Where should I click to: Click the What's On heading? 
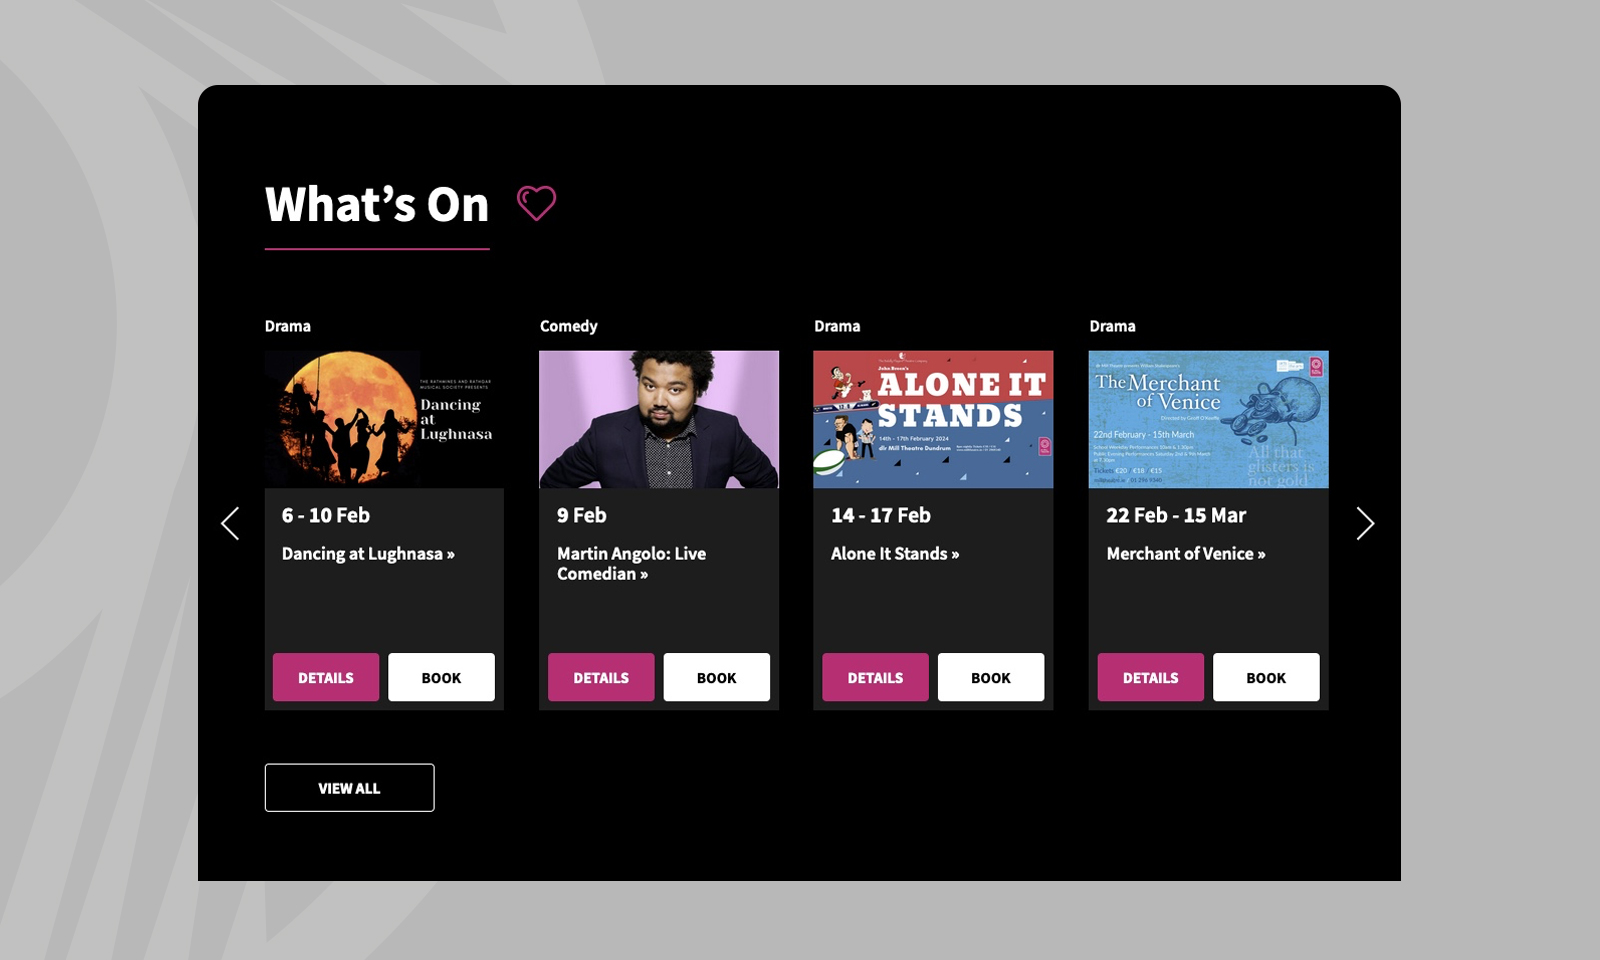coord(377,205)
